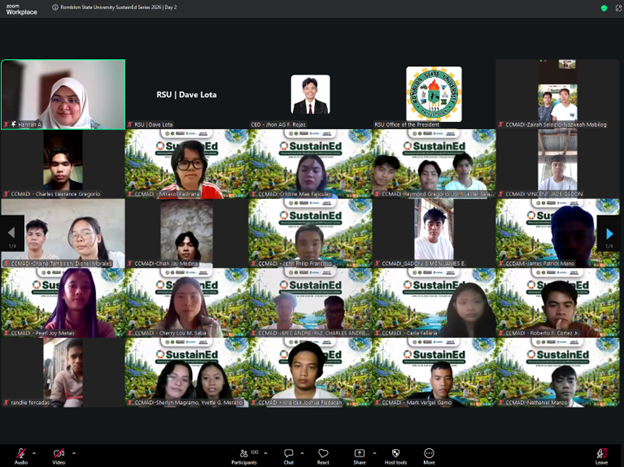Viewport: 624px width, 467px height.
Task: Open the Chat panel
Action: coord(288,453)
